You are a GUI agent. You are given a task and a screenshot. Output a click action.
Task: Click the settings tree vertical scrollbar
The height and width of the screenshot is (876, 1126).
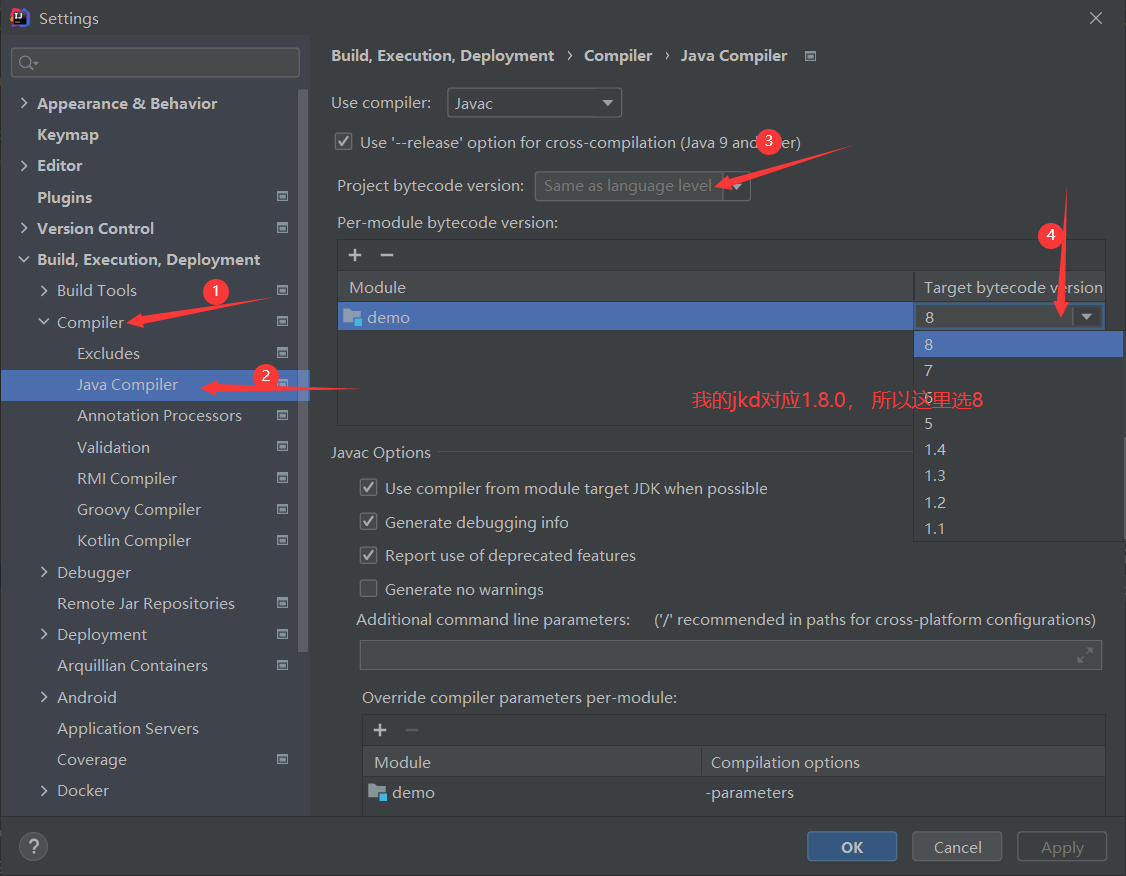[303, 370]
